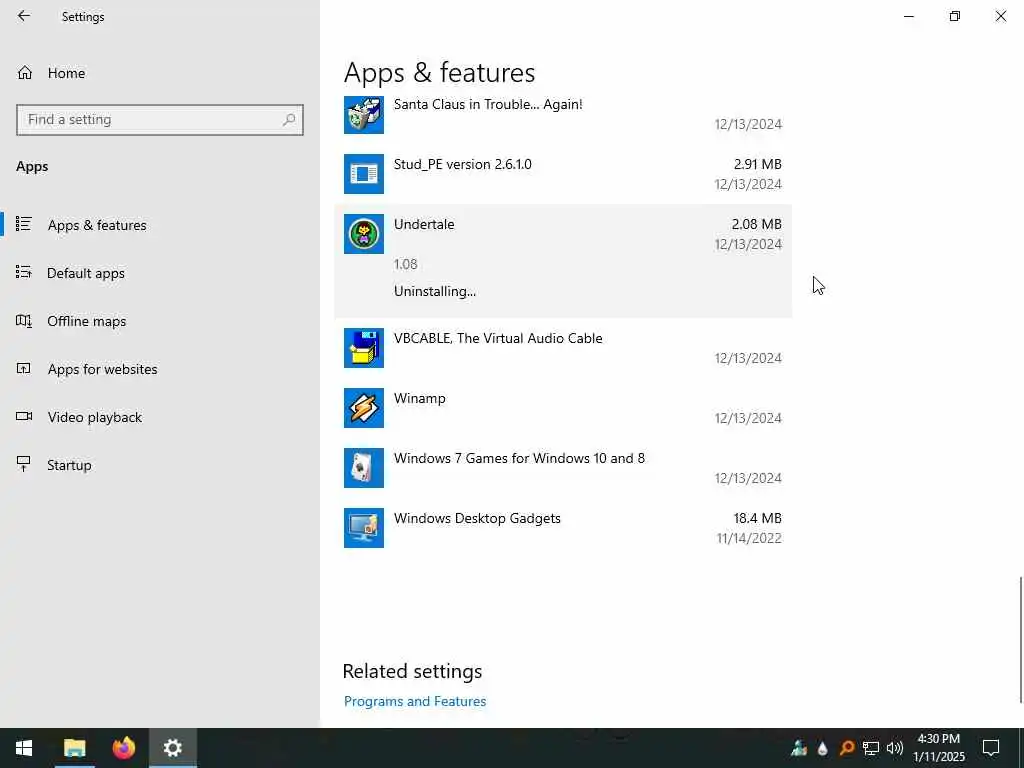
Task: Open Startup settings
Action: tap(160, 465)
